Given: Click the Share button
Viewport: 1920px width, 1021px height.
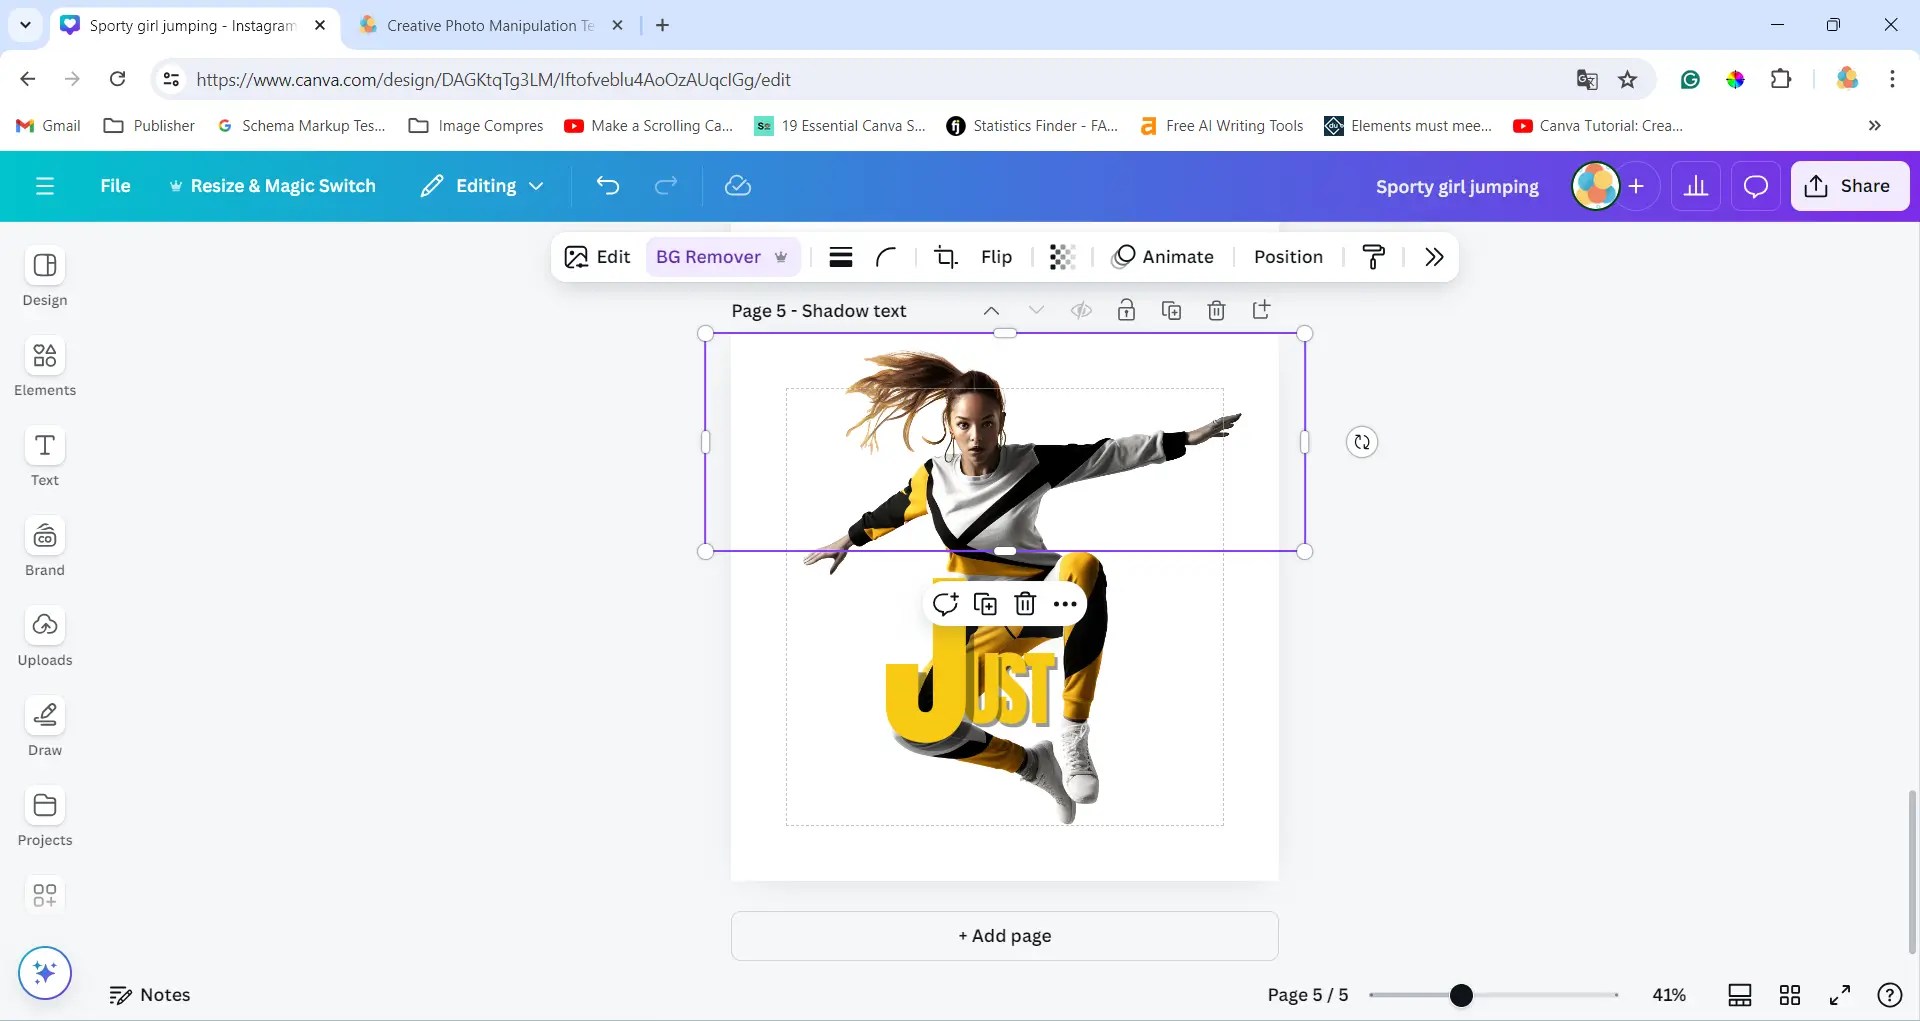Looking at the screenshot, I should pyautogui.click(x=1849, y=186).
